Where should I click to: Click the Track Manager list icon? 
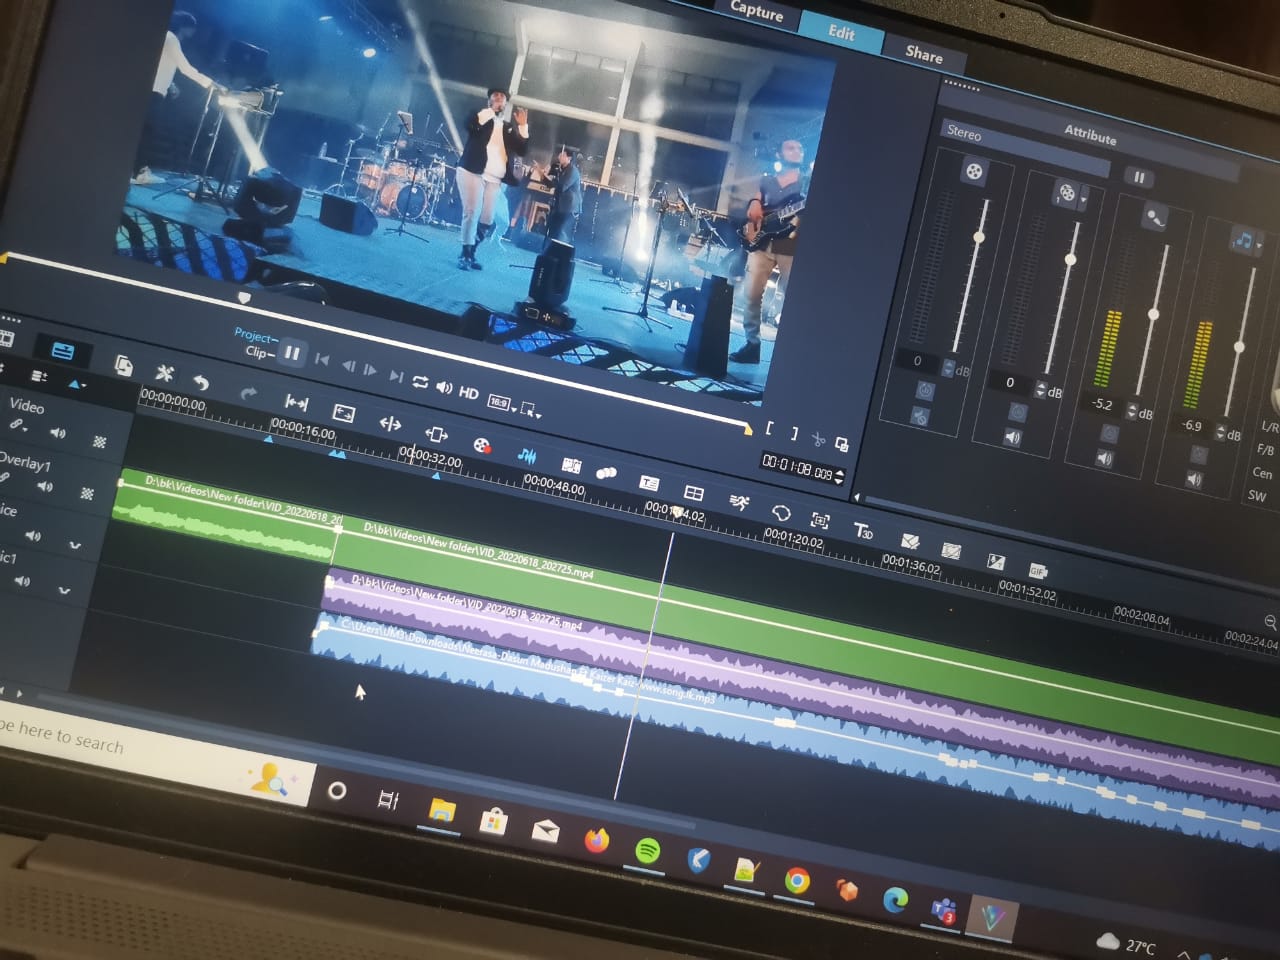[x=40, y=377]
